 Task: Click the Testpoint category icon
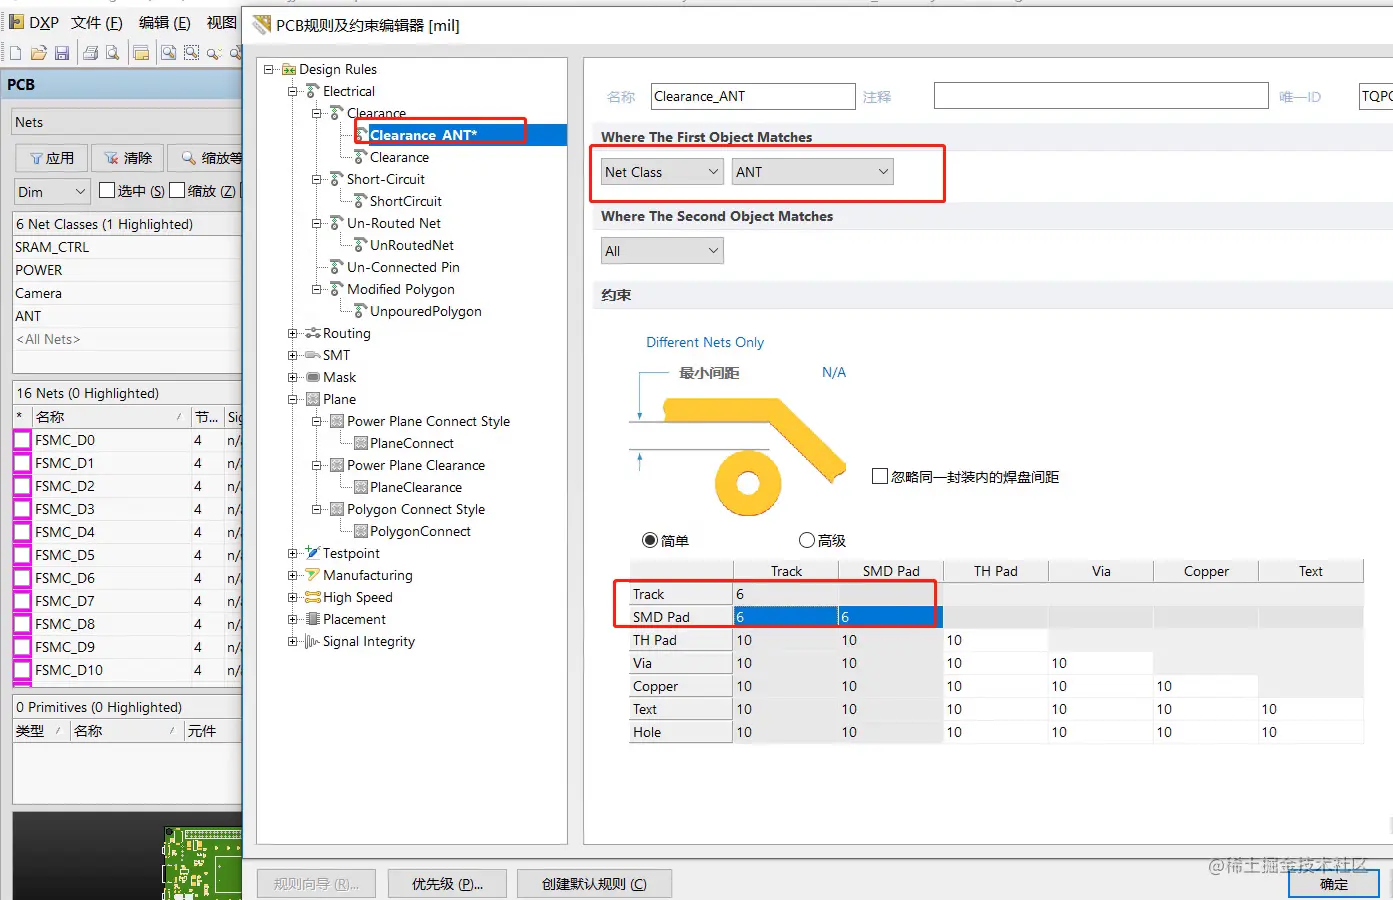[x=313, y=553]
